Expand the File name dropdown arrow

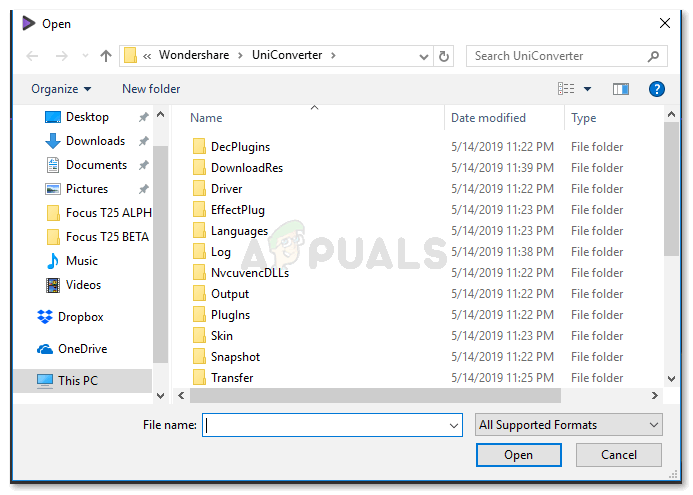pos(453,426)
